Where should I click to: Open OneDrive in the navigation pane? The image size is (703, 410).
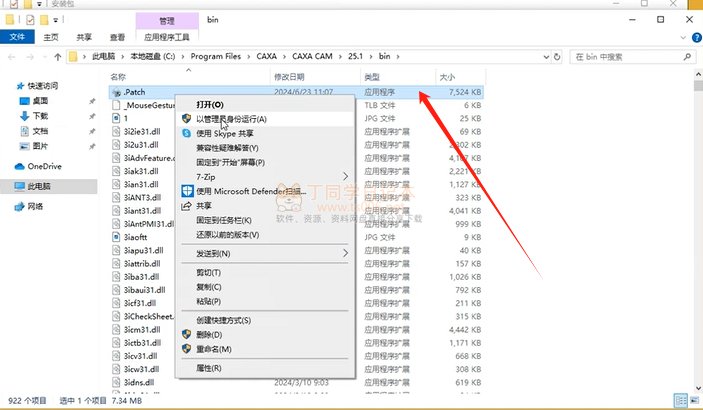pos(44,166)
